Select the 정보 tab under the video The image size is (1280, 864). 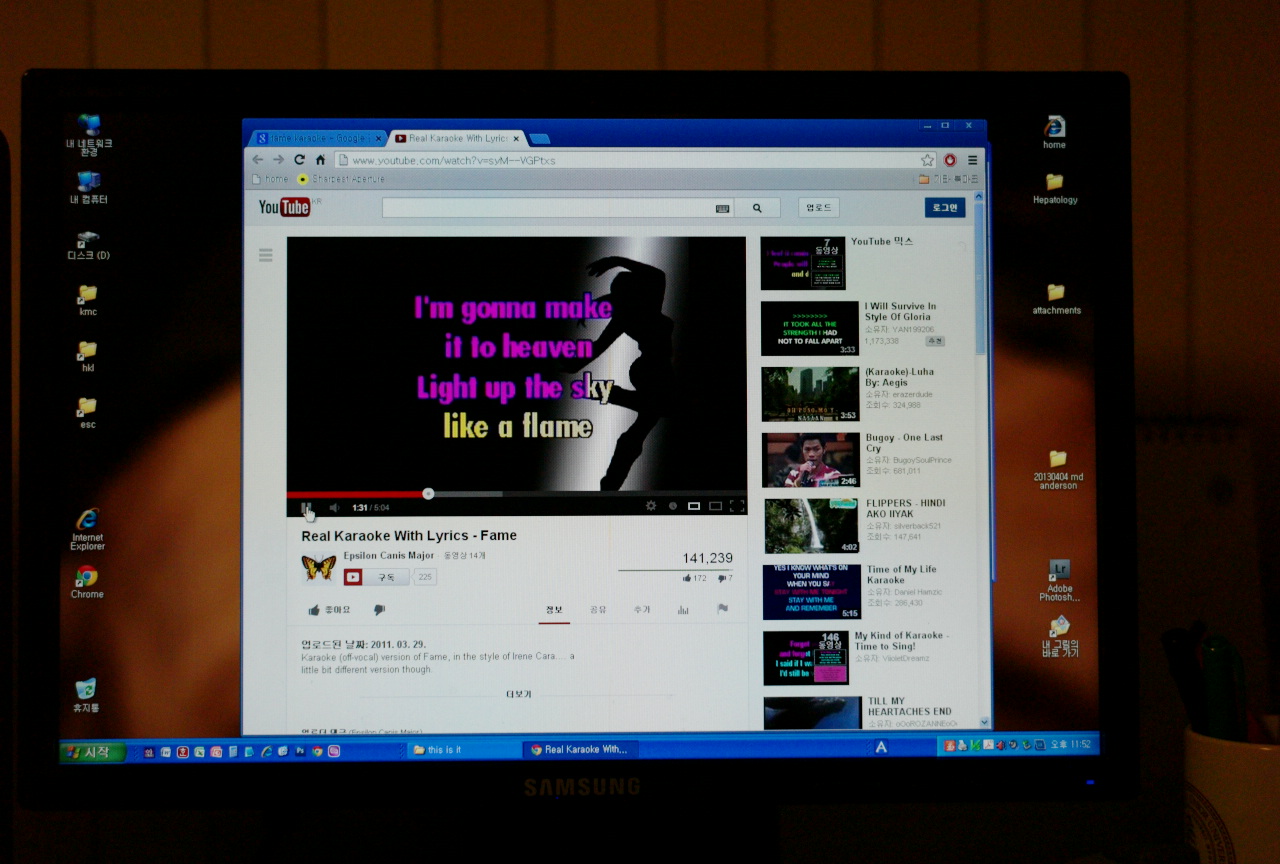click(554, 609)
